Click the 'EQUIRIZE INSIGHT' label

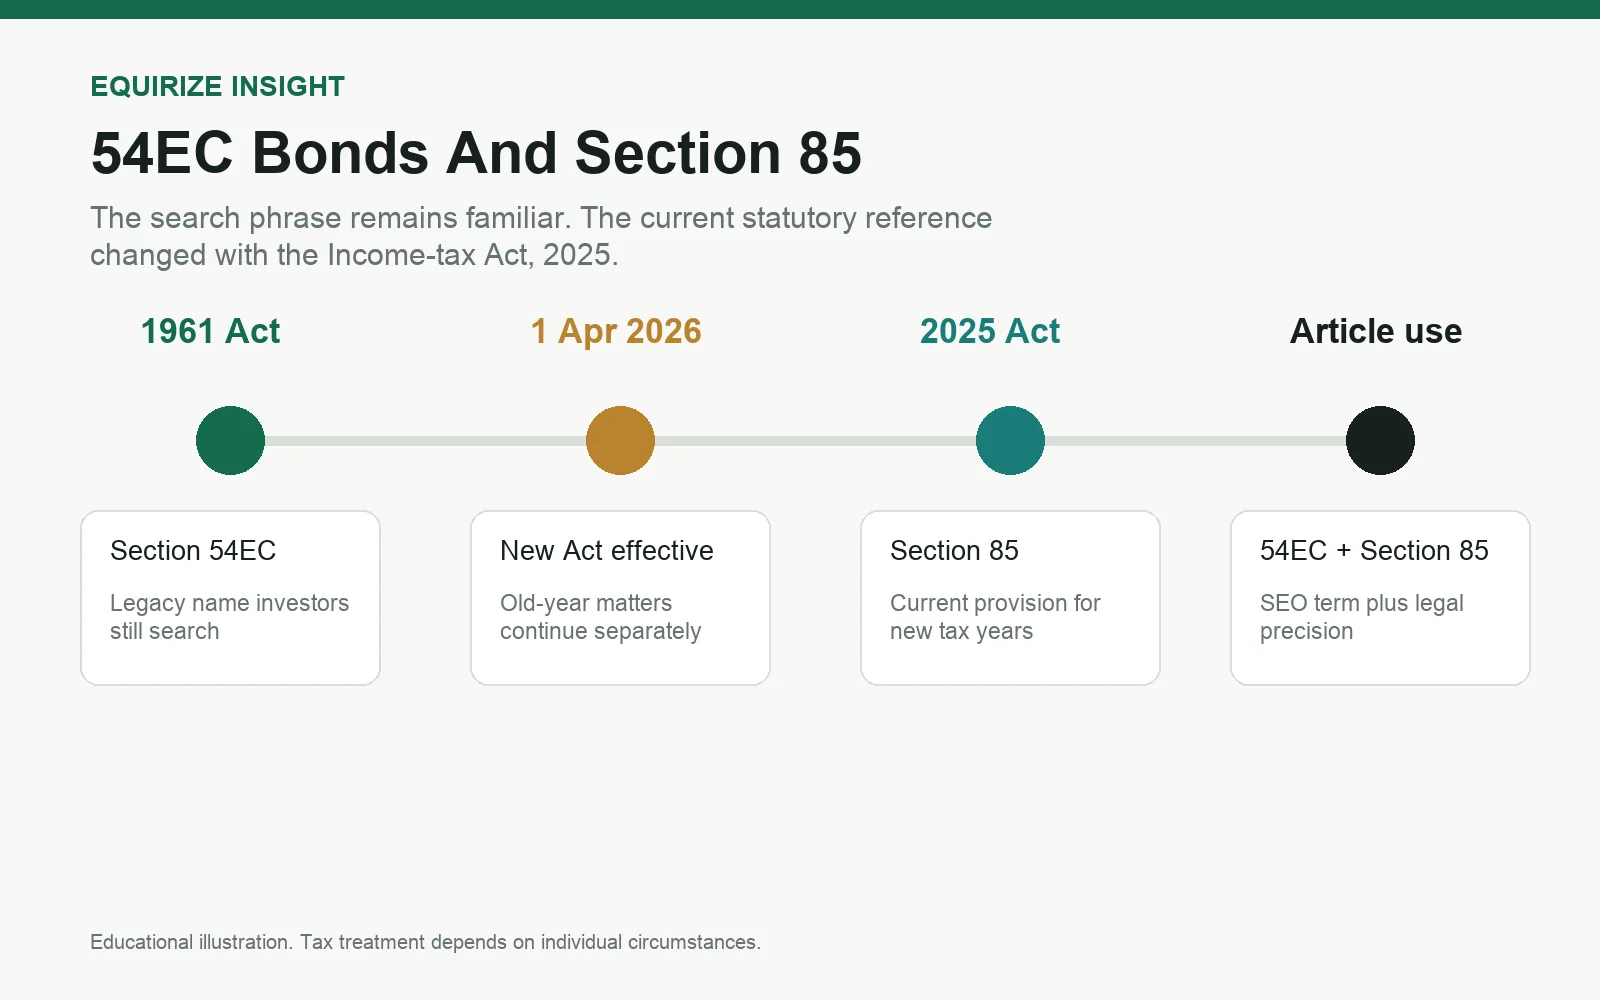point(217,87)
